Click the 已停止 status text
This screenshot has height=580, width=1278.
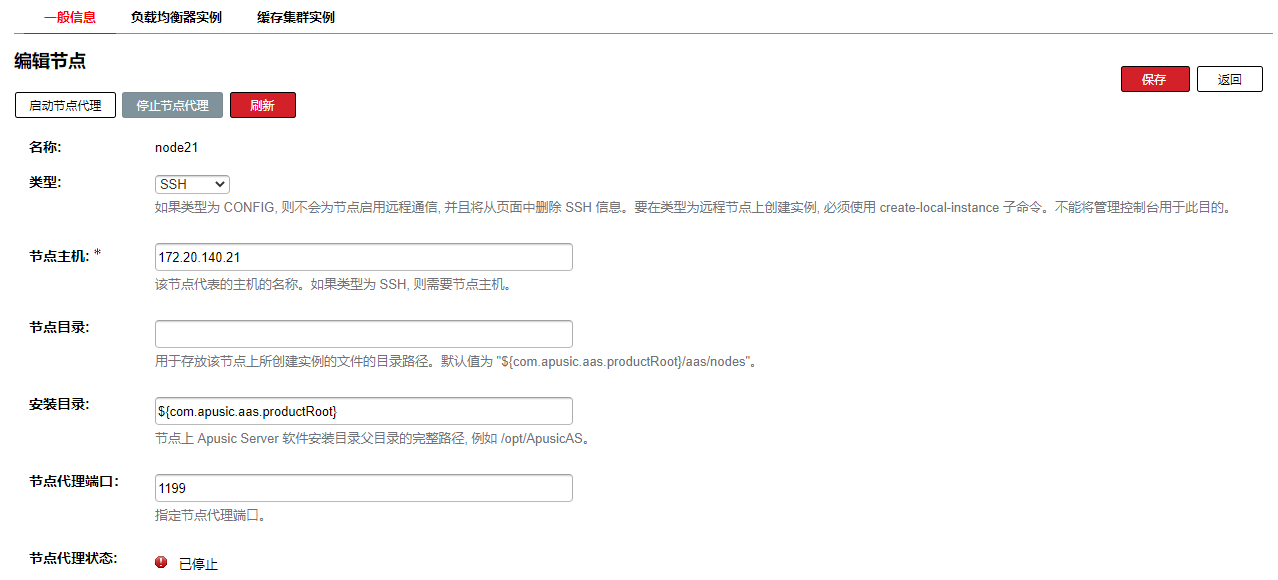click(198, 564)
